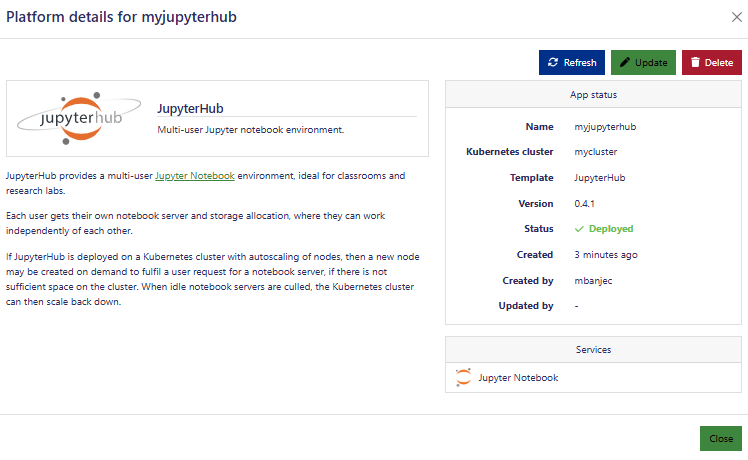Click the green checkmark beside Deployed

579,229
